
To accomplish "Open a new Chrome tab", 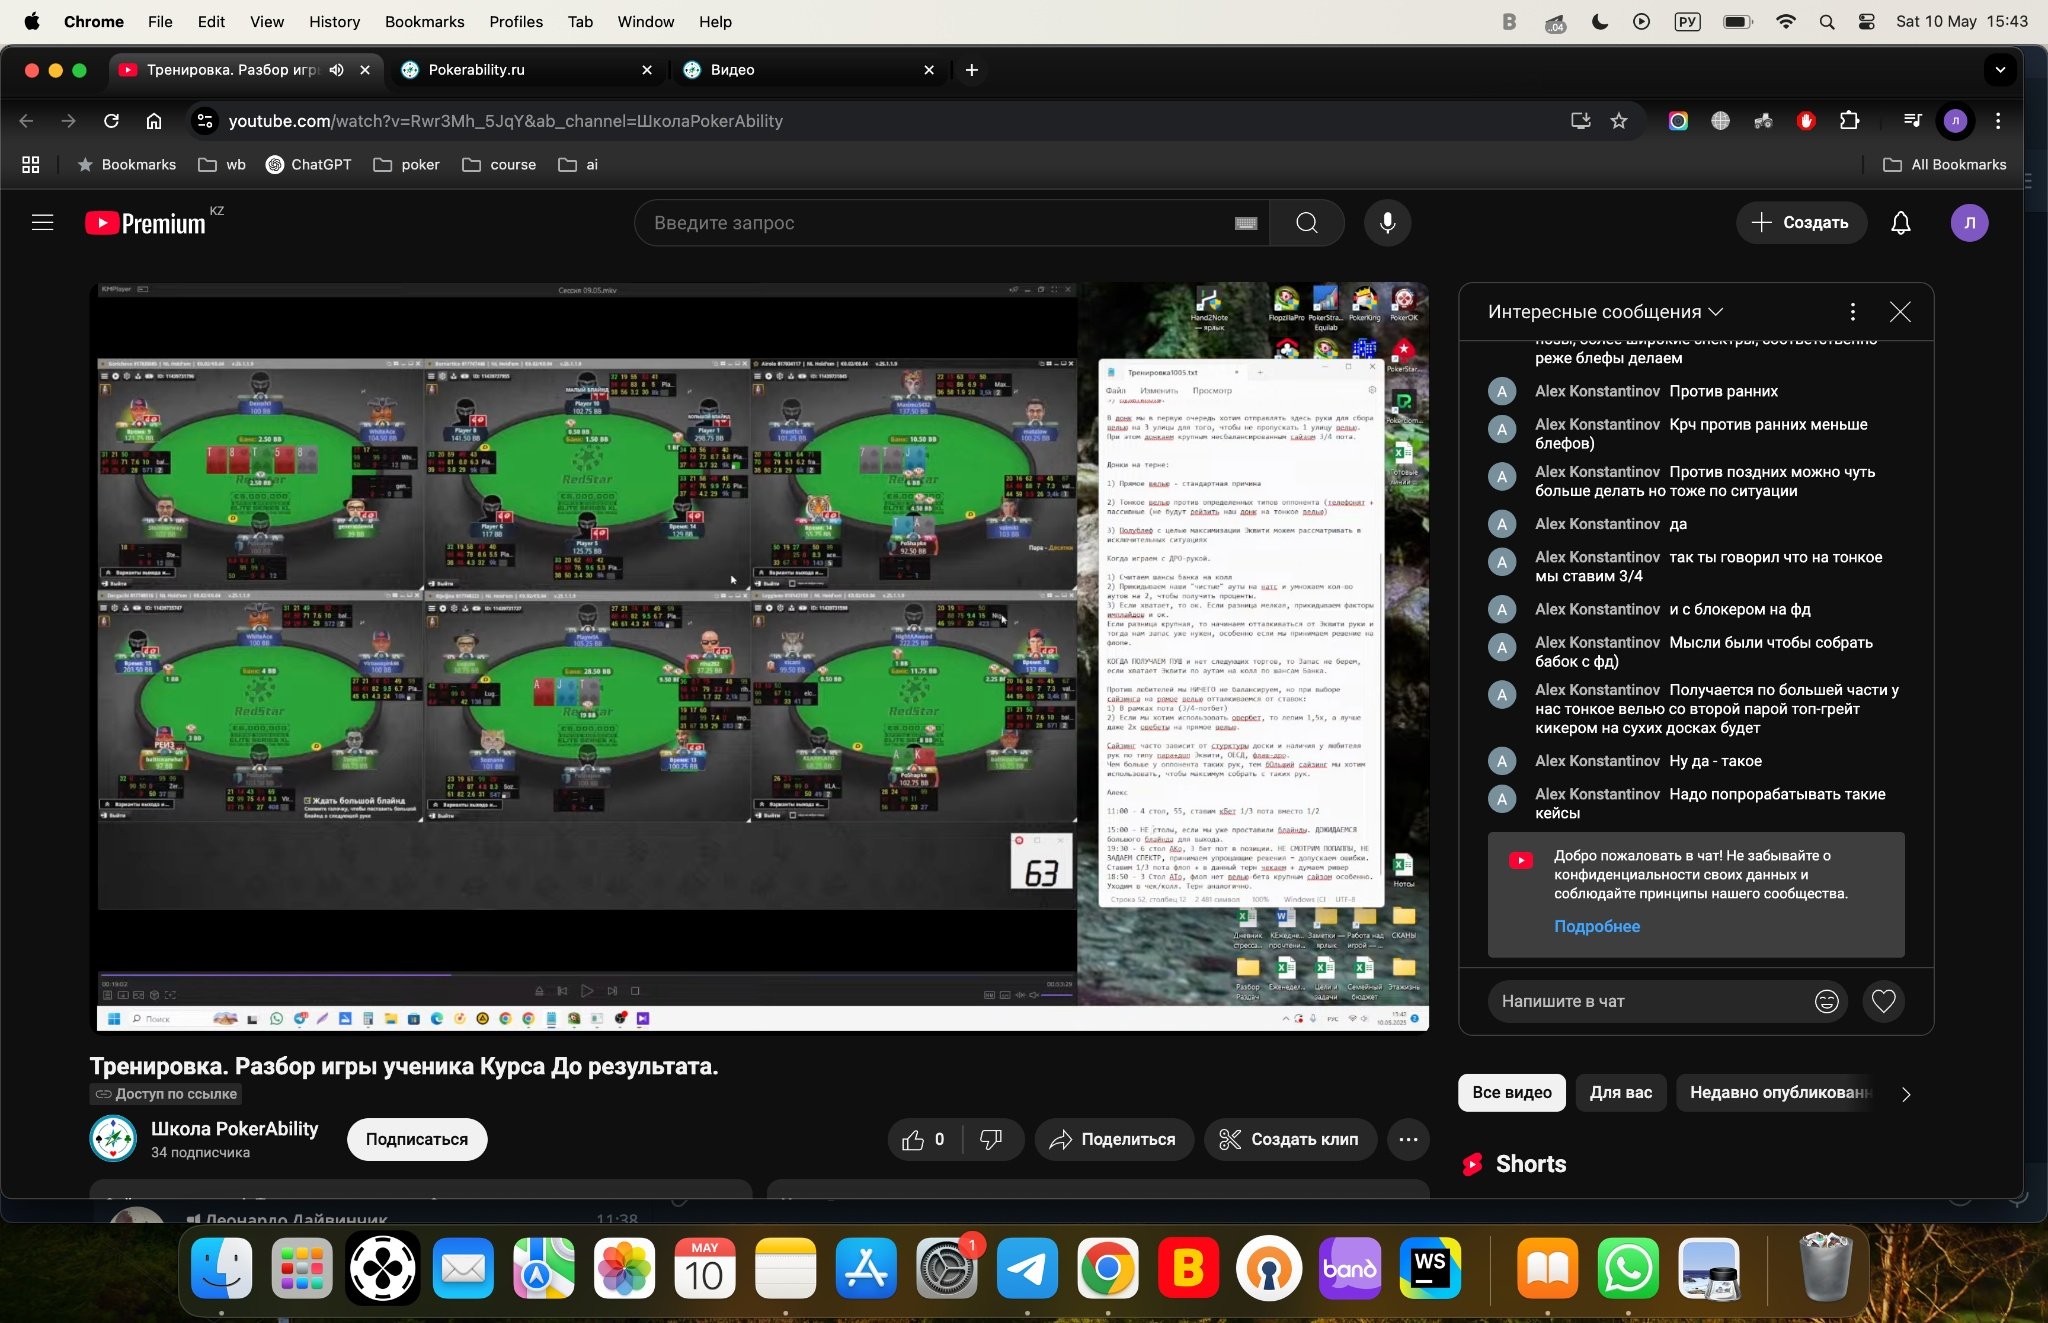I will pyautogui.click(x=971, y=70).
